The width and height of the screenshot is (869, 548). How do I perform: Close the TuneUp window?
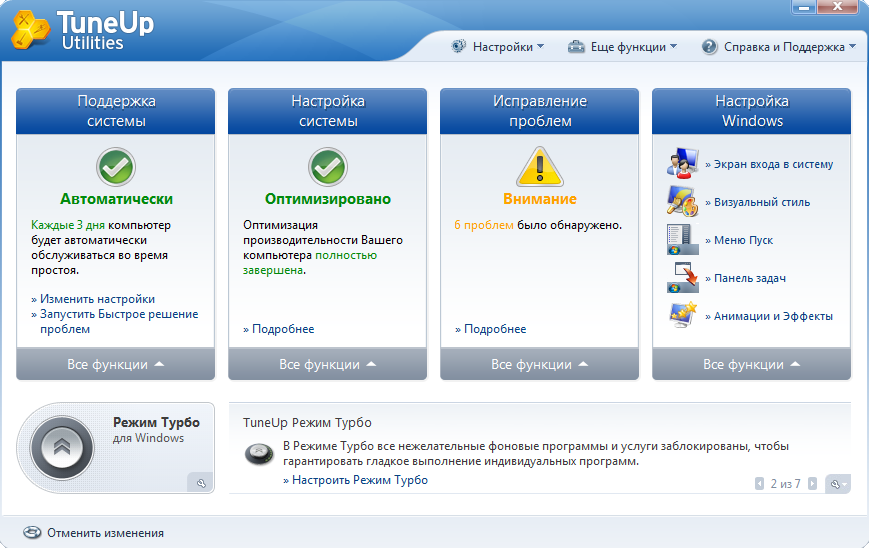tap(837, 7)
